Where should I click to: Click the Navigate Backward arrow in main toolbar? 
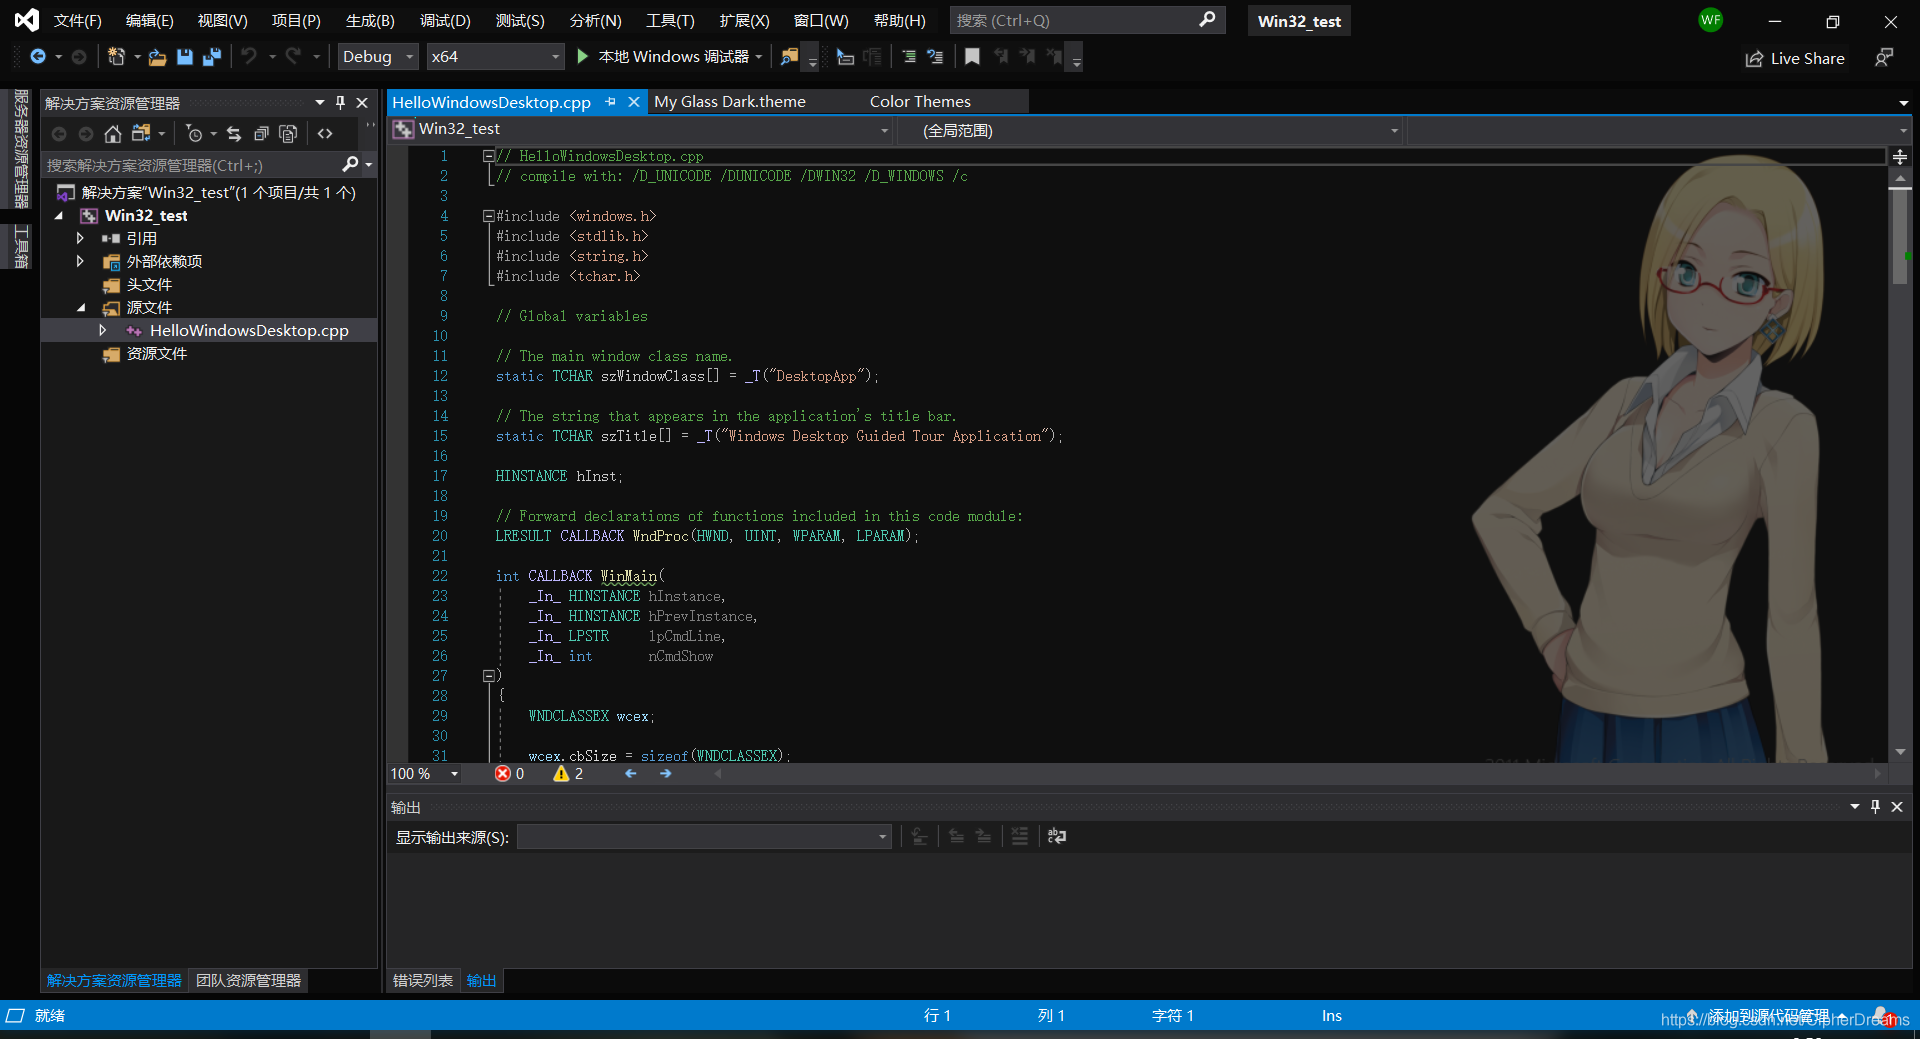click(x=38, y=57)
